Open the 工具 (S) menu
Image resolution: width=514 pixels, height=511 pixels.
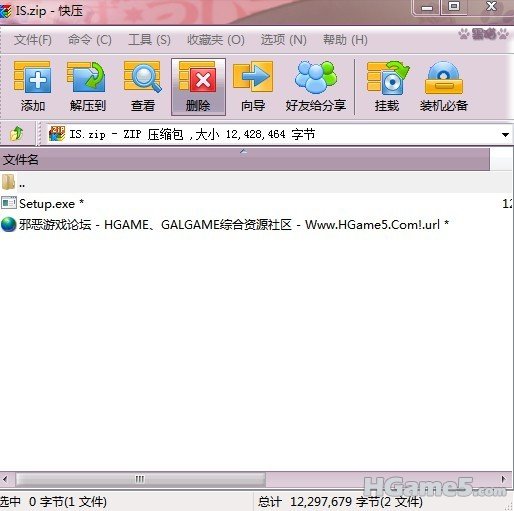click(x=149, y=40)
